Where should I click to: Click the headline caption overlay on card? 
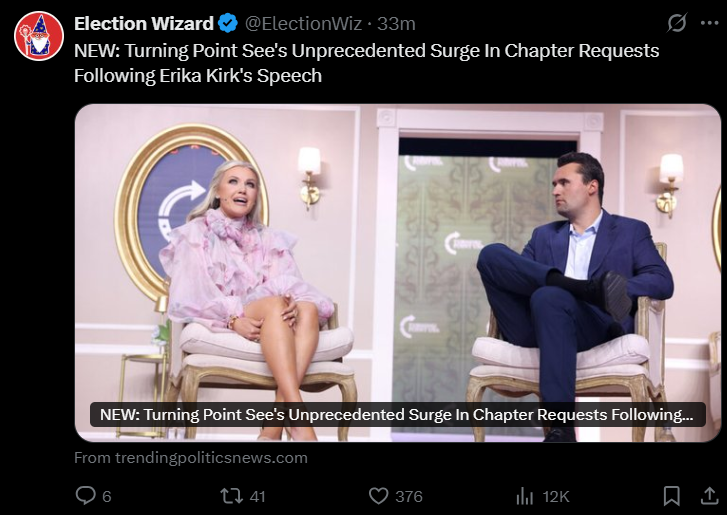click(x=397, y=414)
